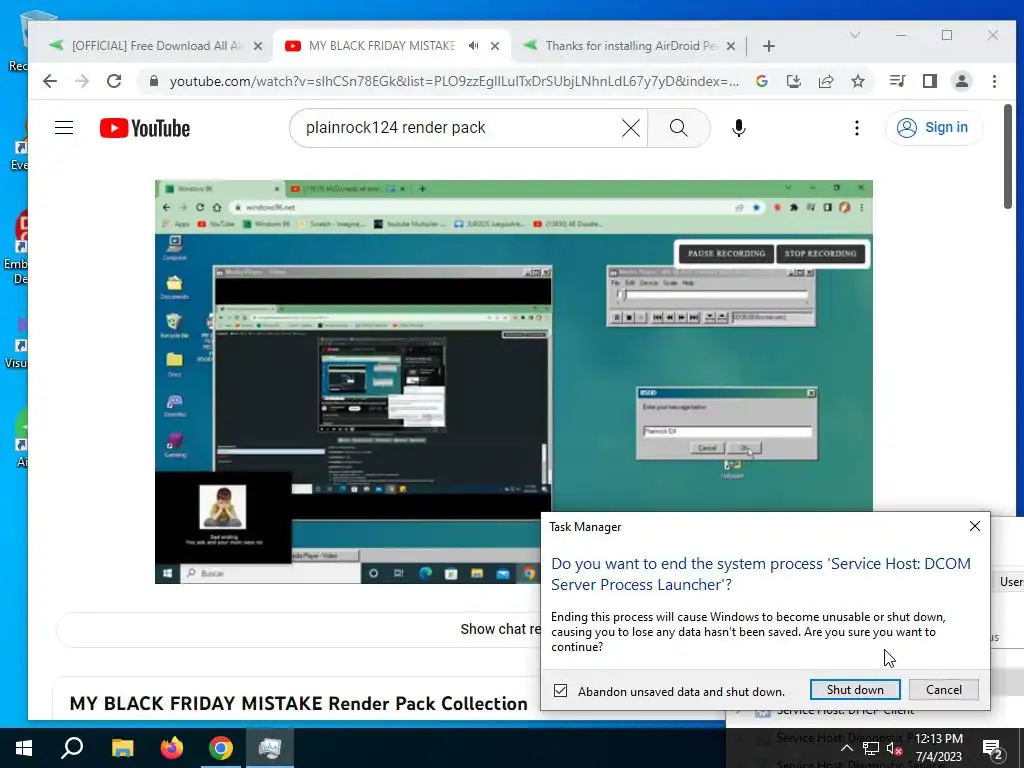
Task: Close the Task Manager confirmation dialog
Action: [974, 526]
